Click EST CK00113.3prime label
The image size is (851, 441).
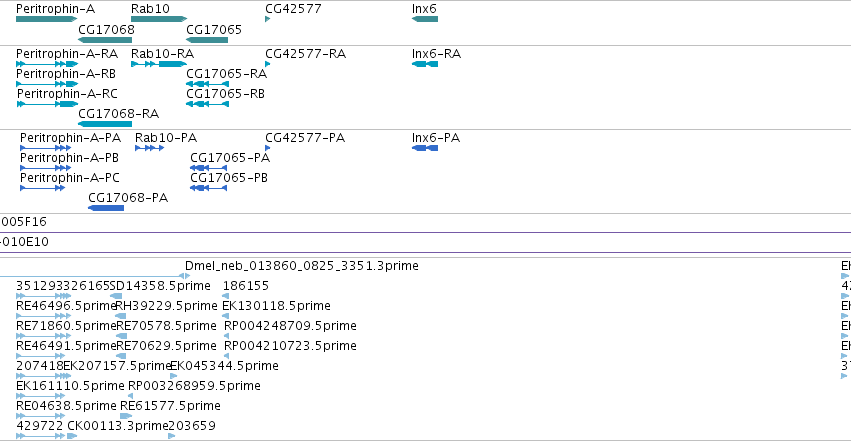pos(117,426)
